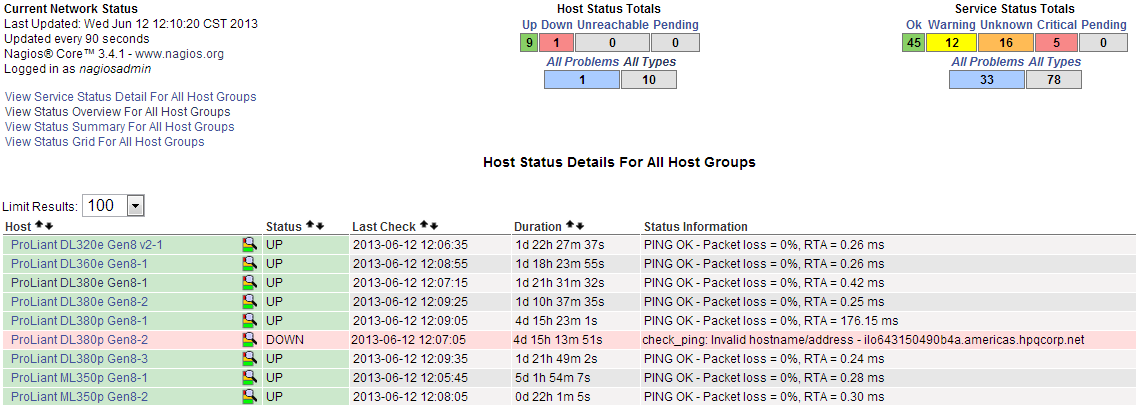Click 'All Problems' under Service Status Totals

coord(987,62)
